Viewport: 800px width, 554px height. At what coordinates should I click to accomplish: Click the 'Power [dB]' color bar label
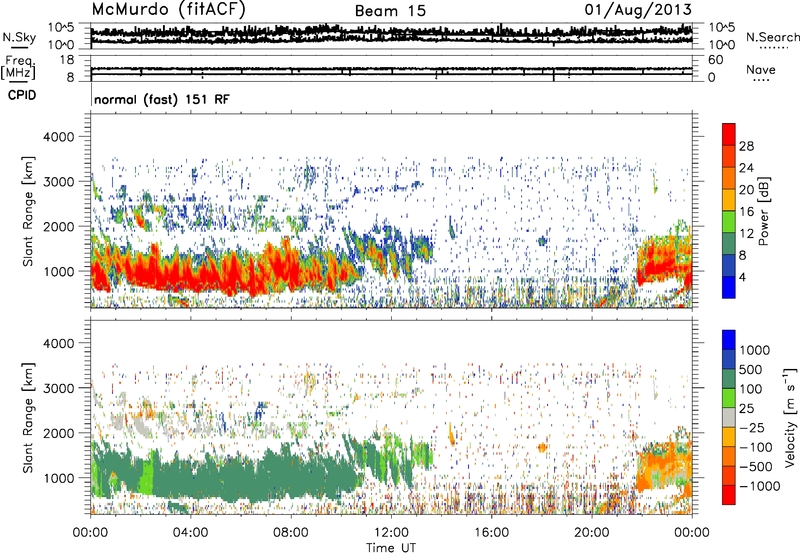(763, 211)
